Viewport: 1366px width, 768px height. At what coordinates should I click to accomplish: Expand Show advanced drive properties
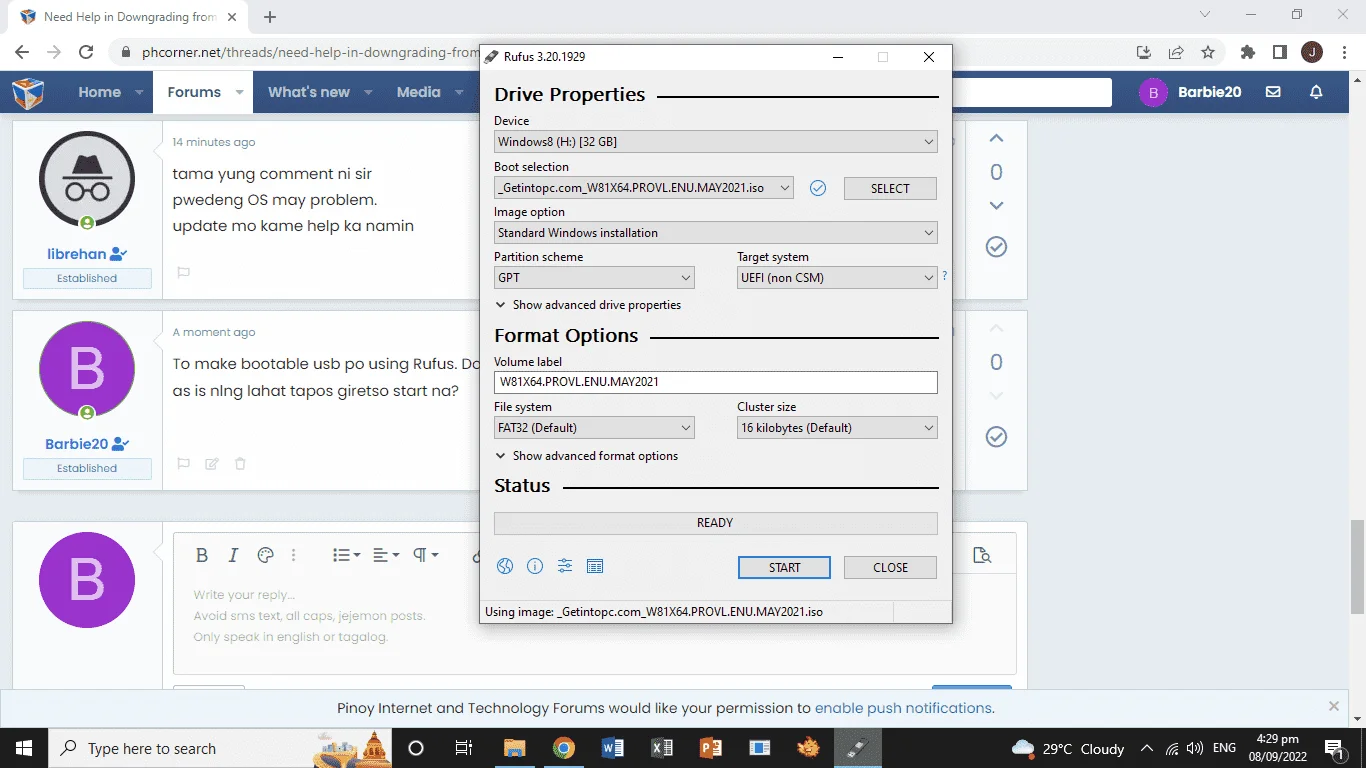pos(588,305)
